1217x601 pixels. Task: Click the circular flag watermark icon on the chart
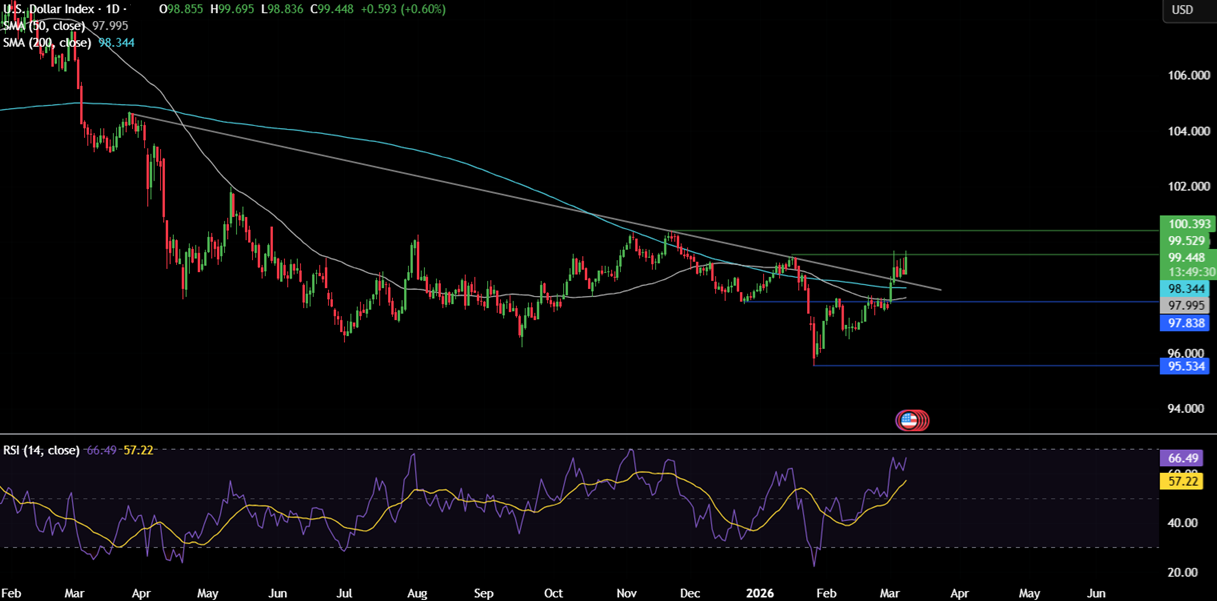909,420
